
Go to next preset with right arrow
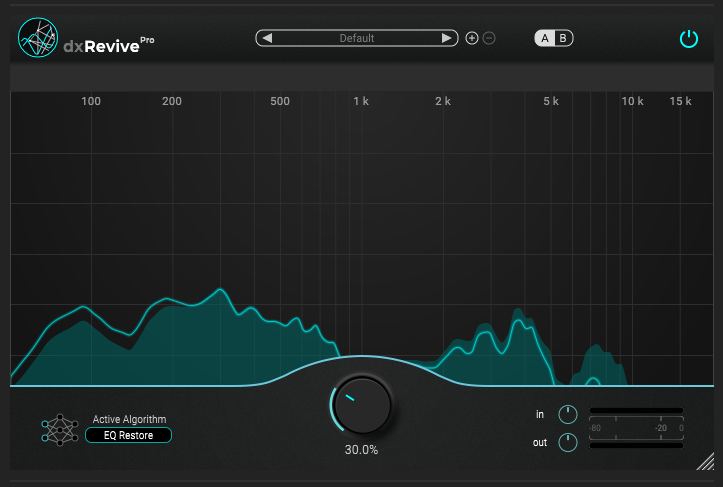446,38
